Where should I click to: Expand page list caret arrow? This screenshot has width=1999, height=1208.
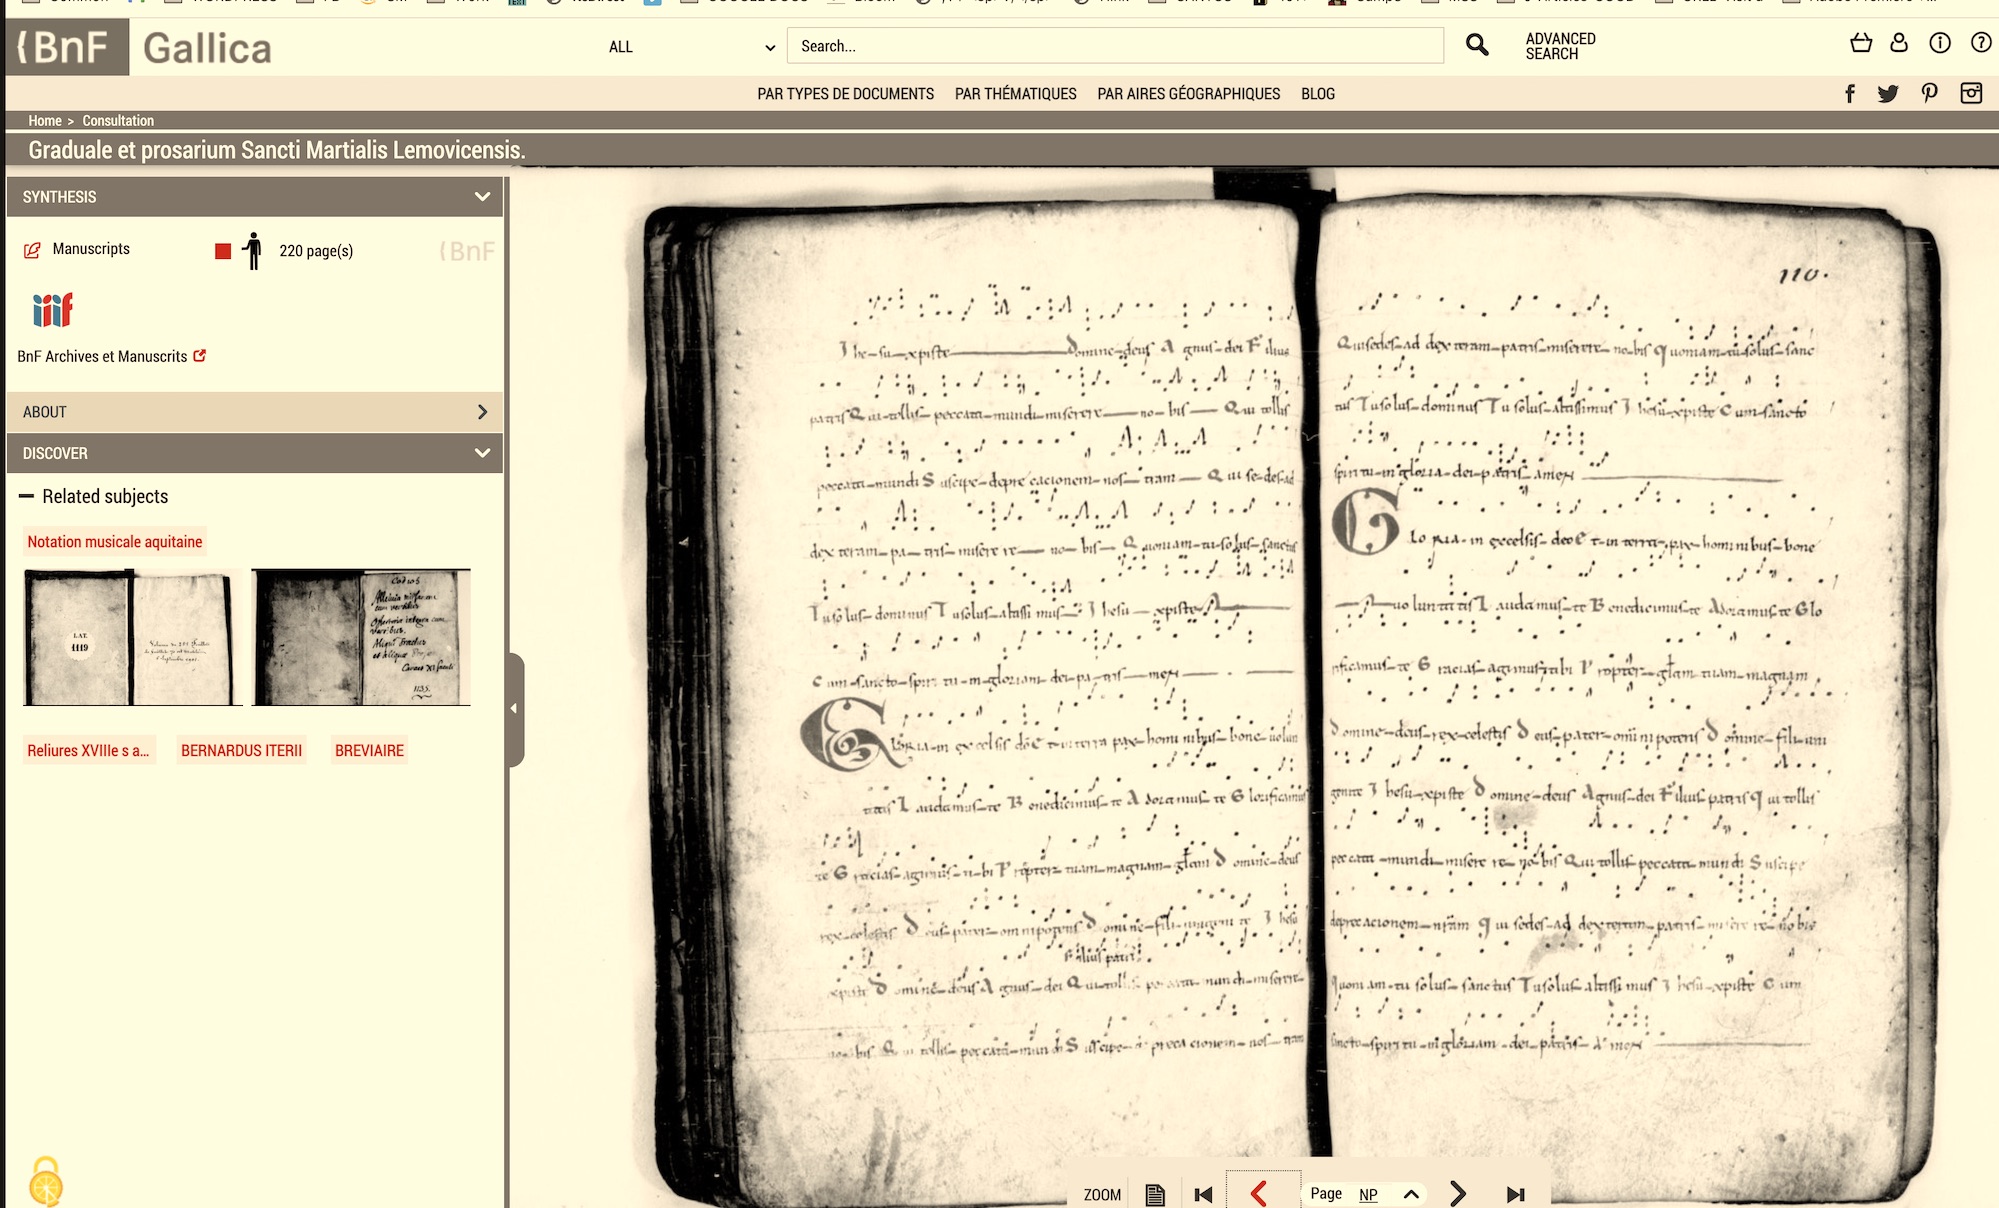pos(1411,1194)
